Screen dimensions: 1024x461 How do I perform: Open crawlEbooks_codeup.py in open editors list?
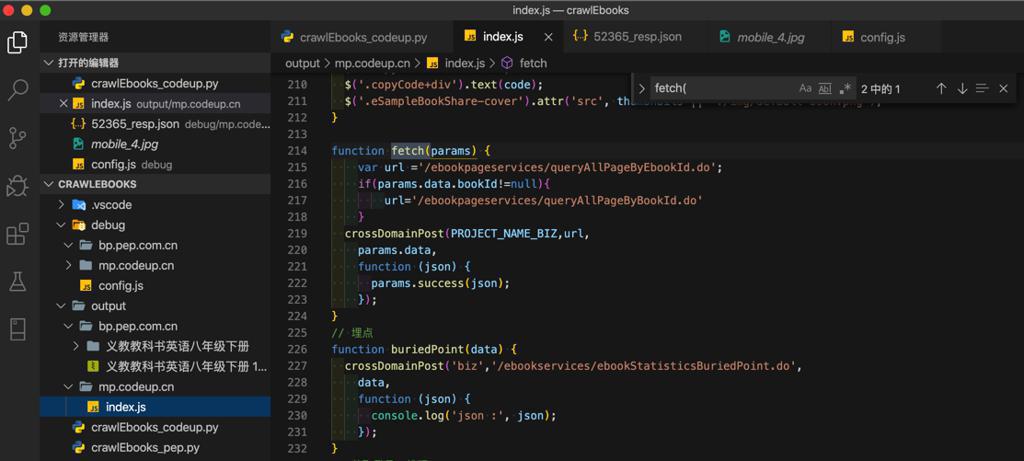(x=155, y=84)
